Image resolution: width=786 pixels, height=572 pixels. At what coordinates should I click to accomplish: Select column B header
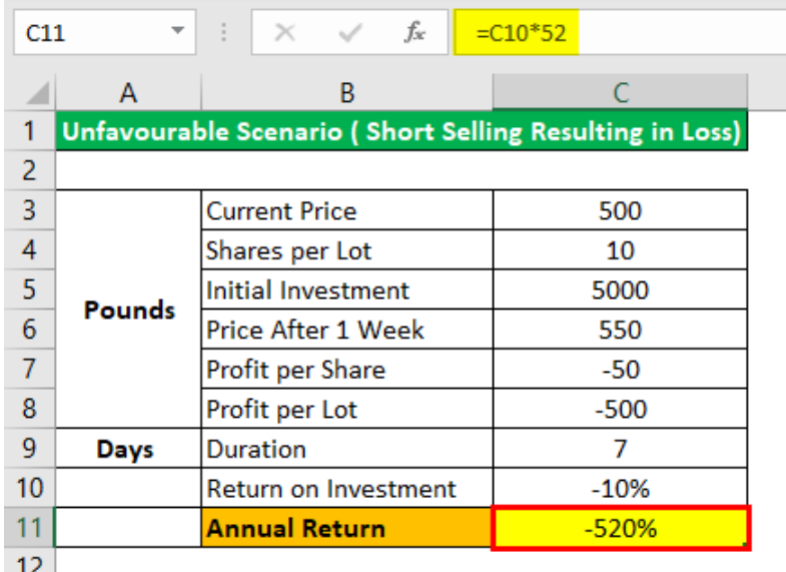point(347,93)
